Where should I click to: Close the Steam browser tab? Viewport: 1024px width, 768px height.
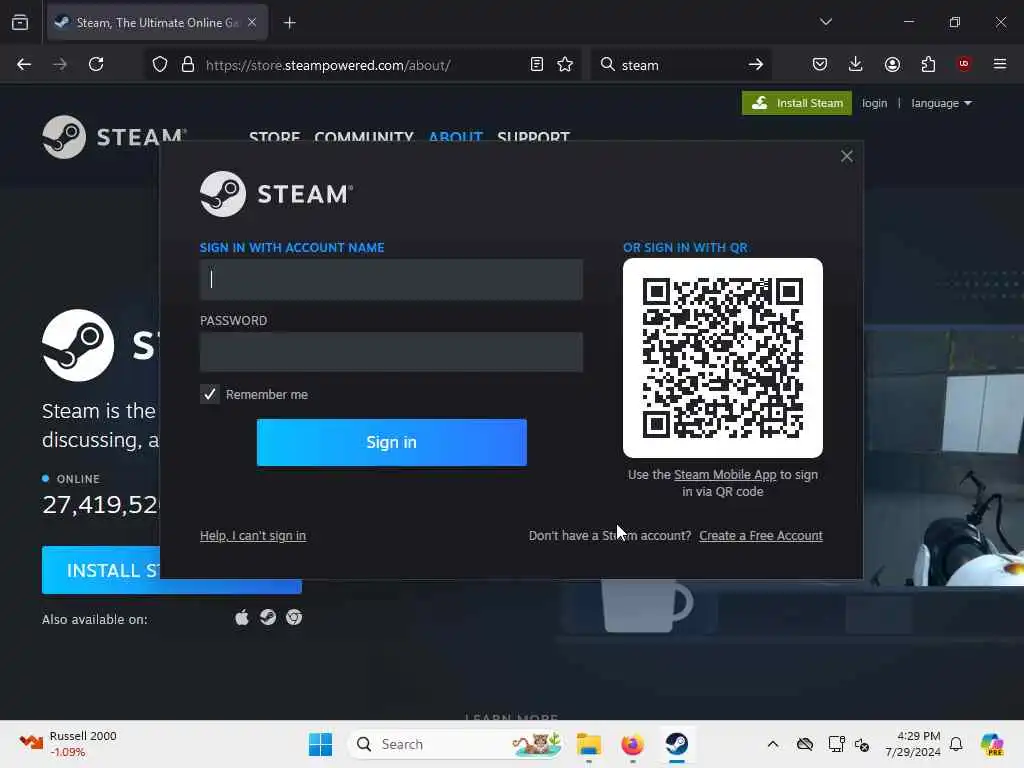[x=252, y=22]
